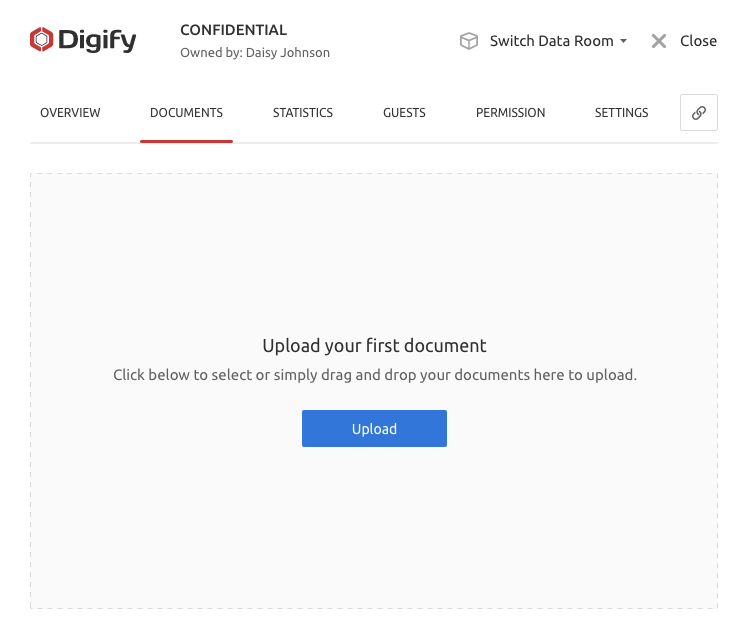Click the drag and drop instruction text
Viewport: 749px width, 640px height.
tap(374, 376)
